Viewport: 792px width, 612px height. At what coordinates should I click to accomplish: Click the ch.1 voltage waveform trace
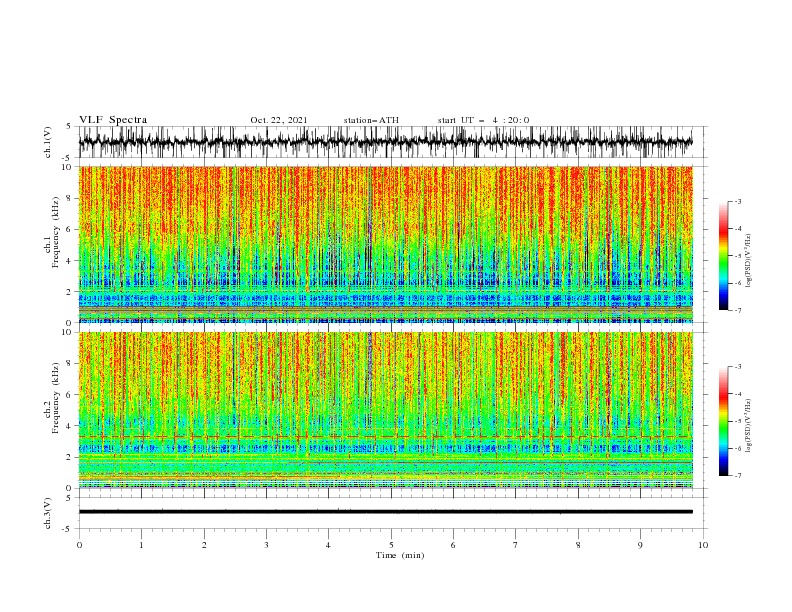tap(385, 142)
